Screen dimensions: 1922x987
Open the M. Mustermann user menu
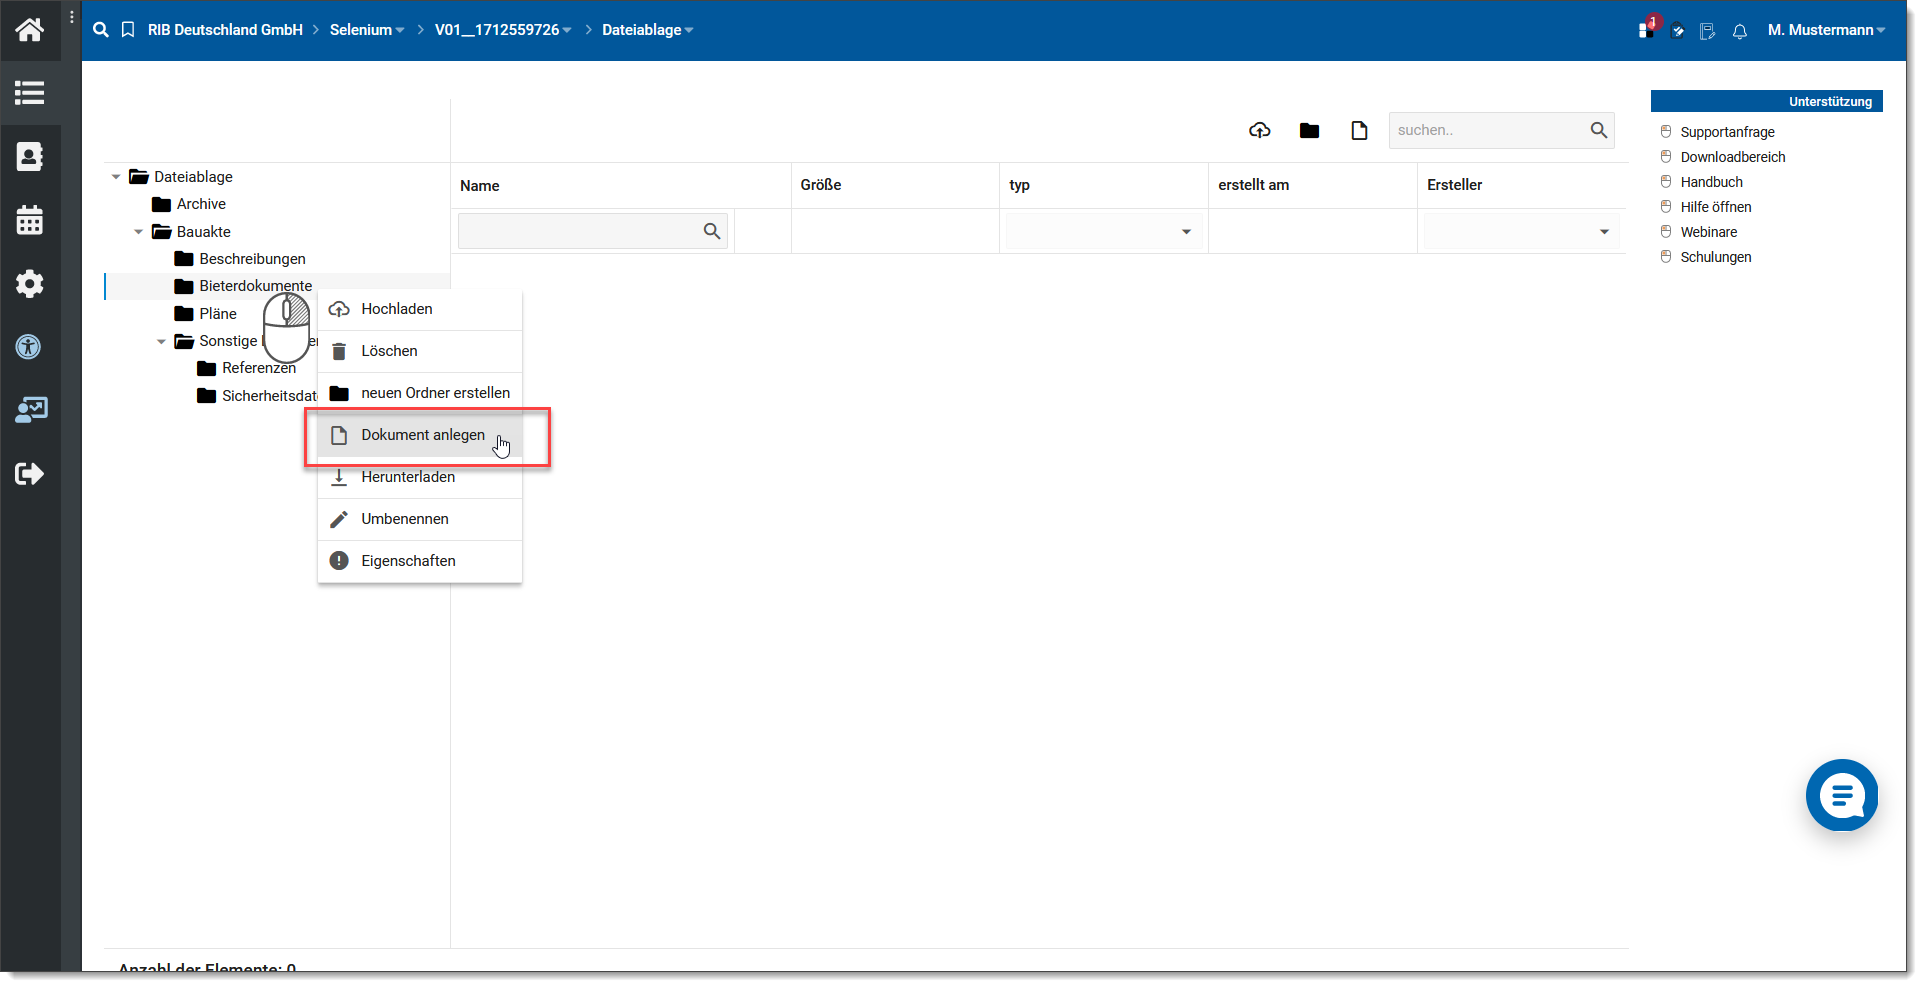click(x=1825, y=30)
